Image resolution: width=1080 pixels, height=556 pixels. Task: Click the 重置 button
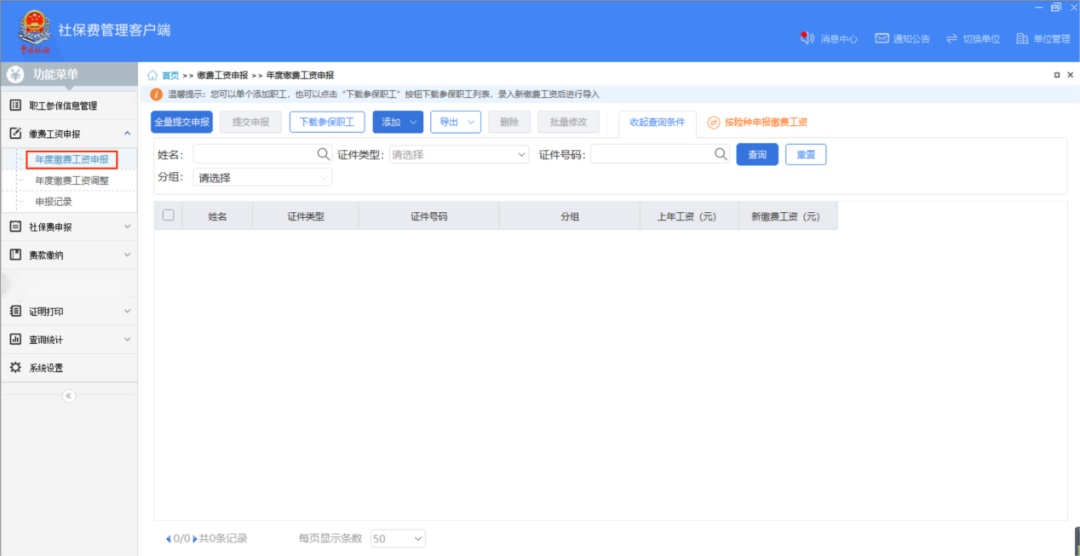pyautogui.click(x=806, y=154)
